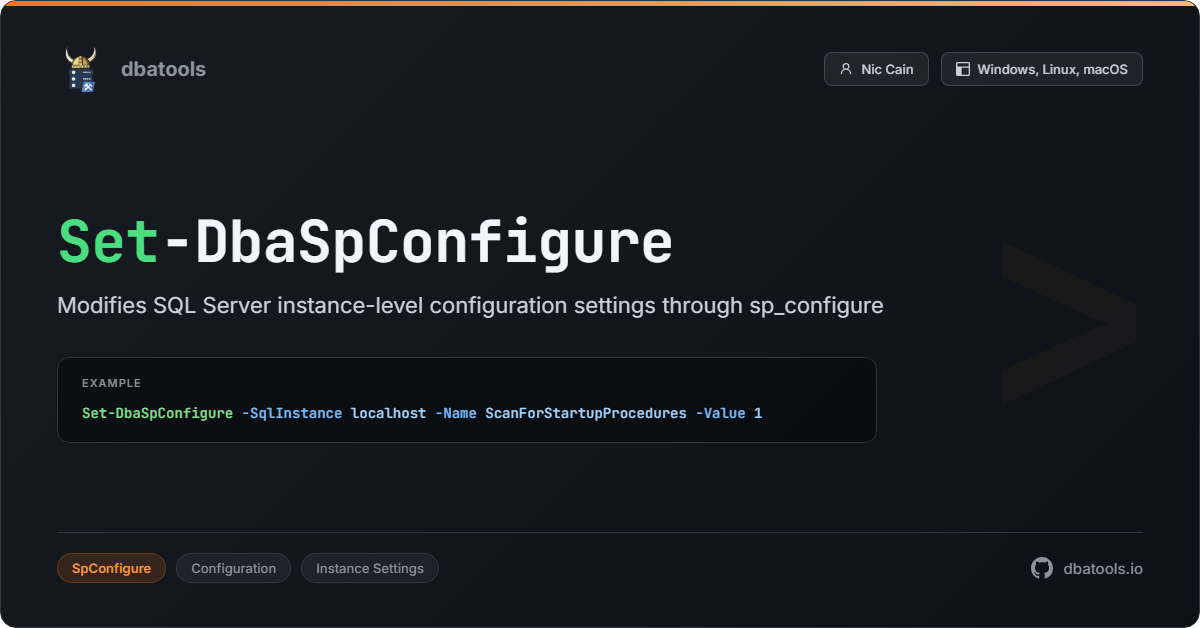Select the orange SpConfigure tag
This screenshot has height=628, width=1200.
(111, 568)
